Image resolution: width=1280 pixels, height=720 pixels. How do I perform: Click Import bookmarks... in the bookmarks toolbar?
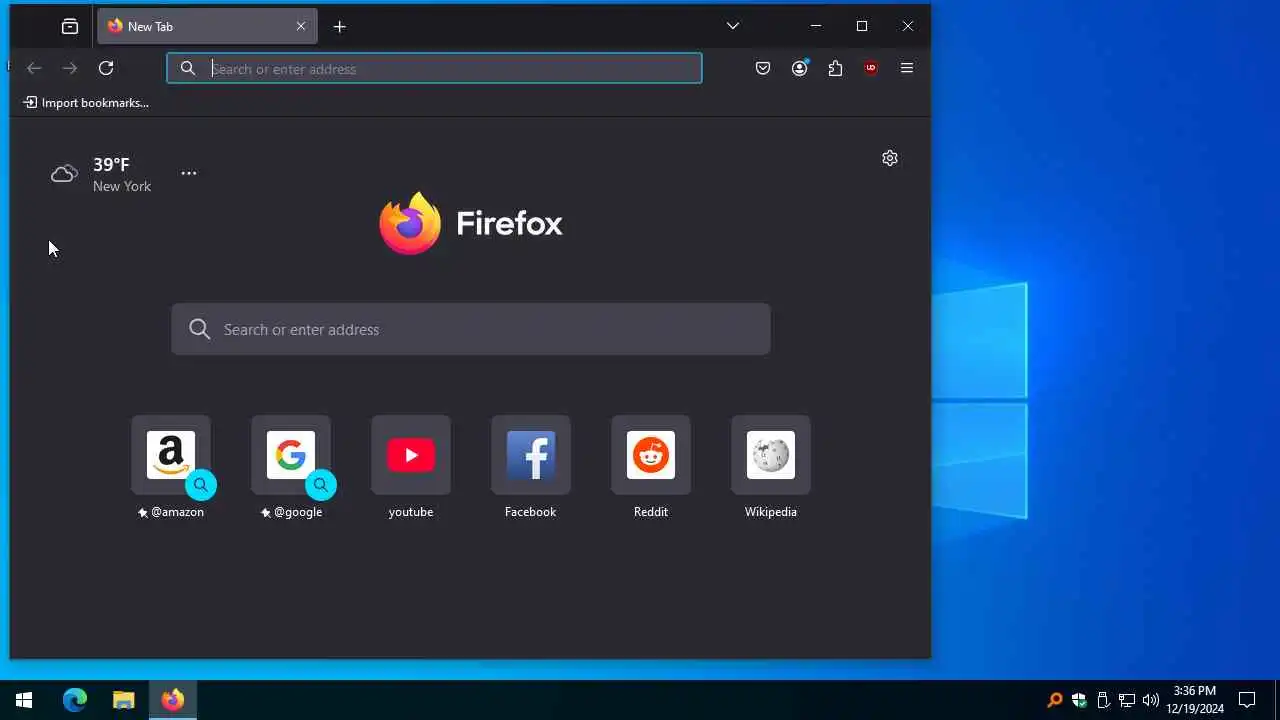tap(86, 102)
